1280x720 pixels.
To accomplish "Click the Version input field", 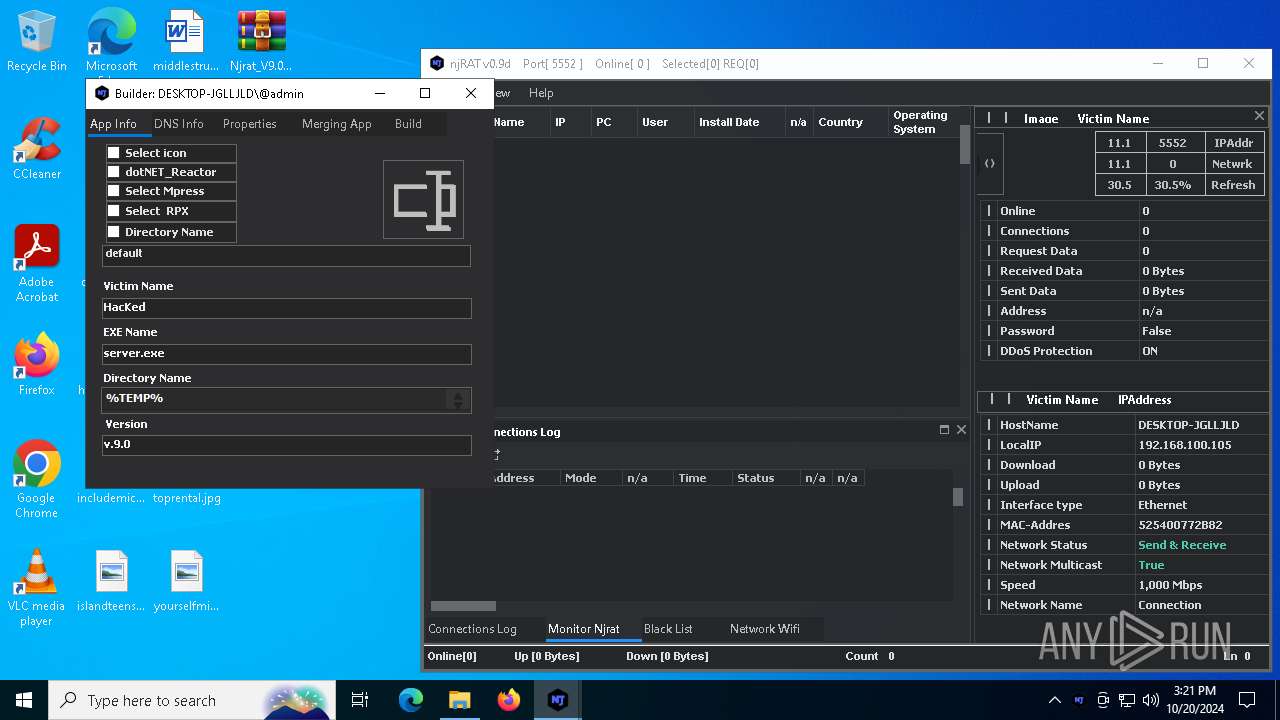I will [x=286, y=445].
